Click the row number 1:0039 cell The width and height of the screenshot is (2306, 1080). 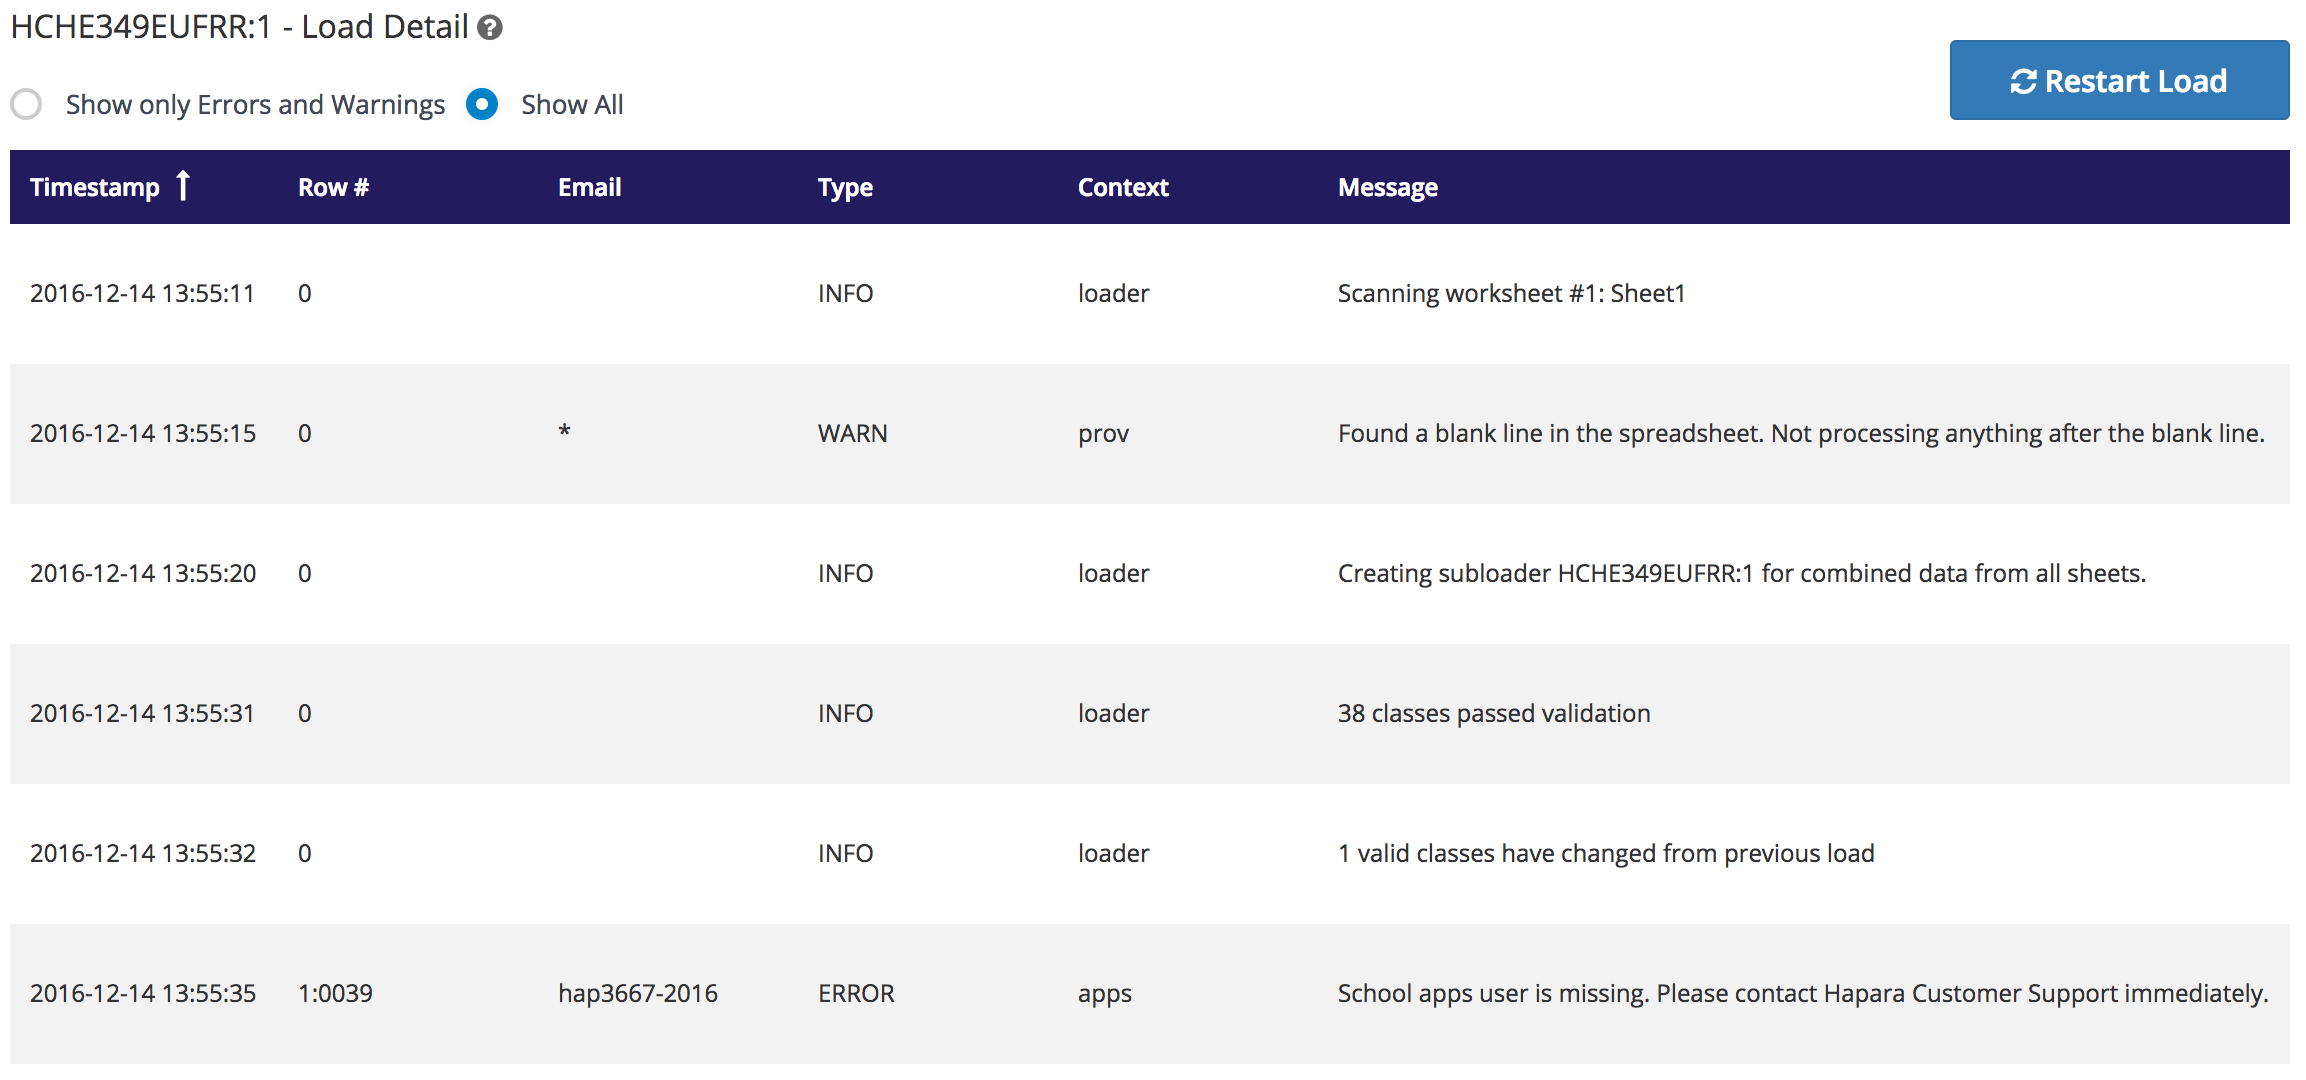coord(335,993)
